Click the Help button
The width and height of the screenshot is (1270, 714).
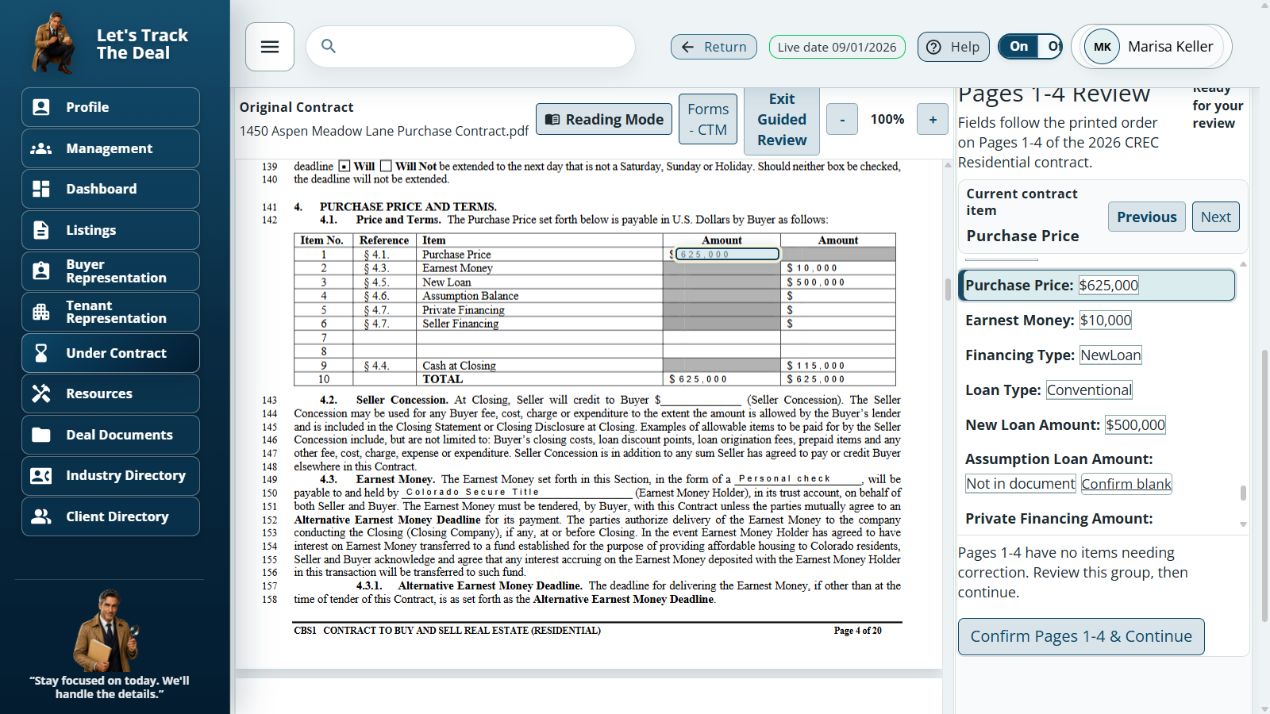(x=953, y=47)
